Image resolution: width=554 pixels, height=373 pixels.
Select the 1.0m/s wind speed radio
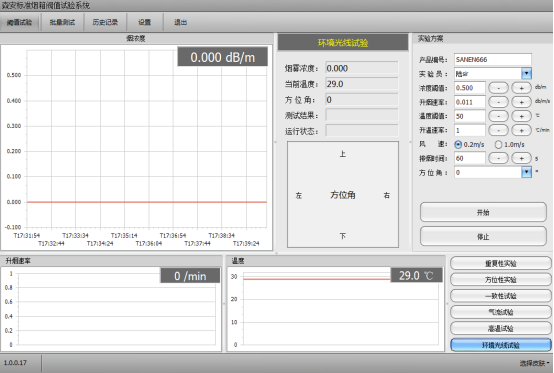click(x=499, y=144)
